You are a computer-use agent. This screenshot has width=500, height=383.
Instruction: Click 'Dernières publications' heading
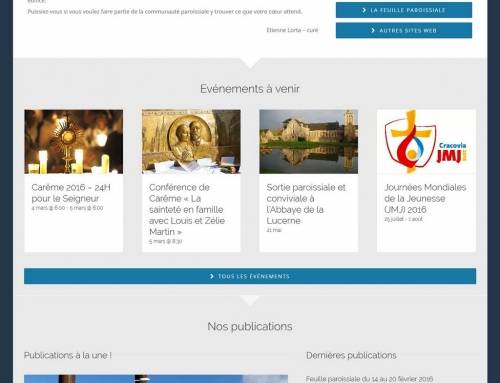pos(351,355)
